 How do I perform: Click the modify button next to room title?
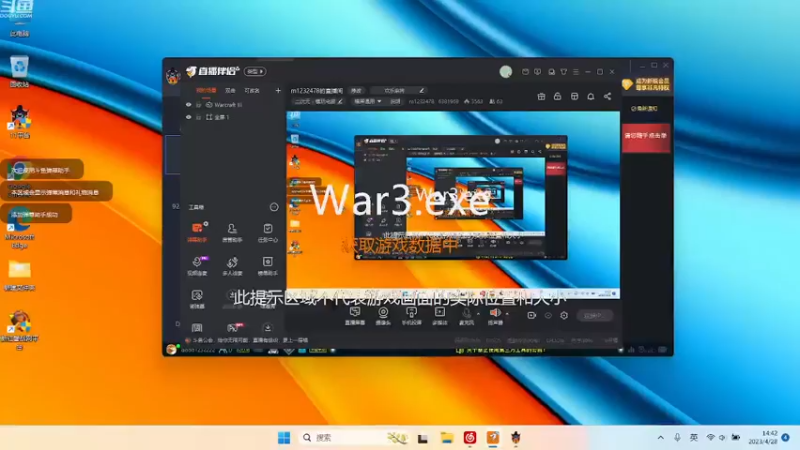click(356, 90)
